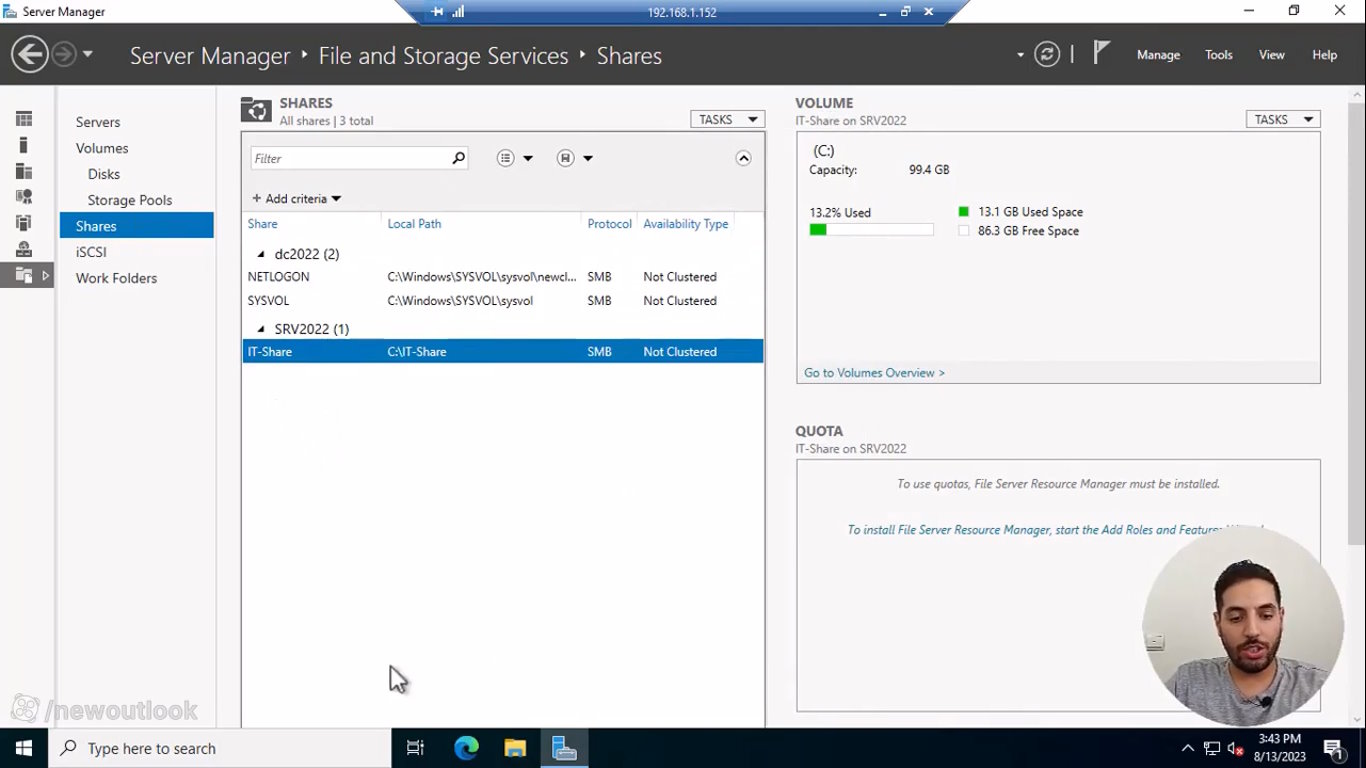Viewport: 1366px width, 768px height.
Task: Click the magnifier icon in the Filter box
Action: coord(458,158)
